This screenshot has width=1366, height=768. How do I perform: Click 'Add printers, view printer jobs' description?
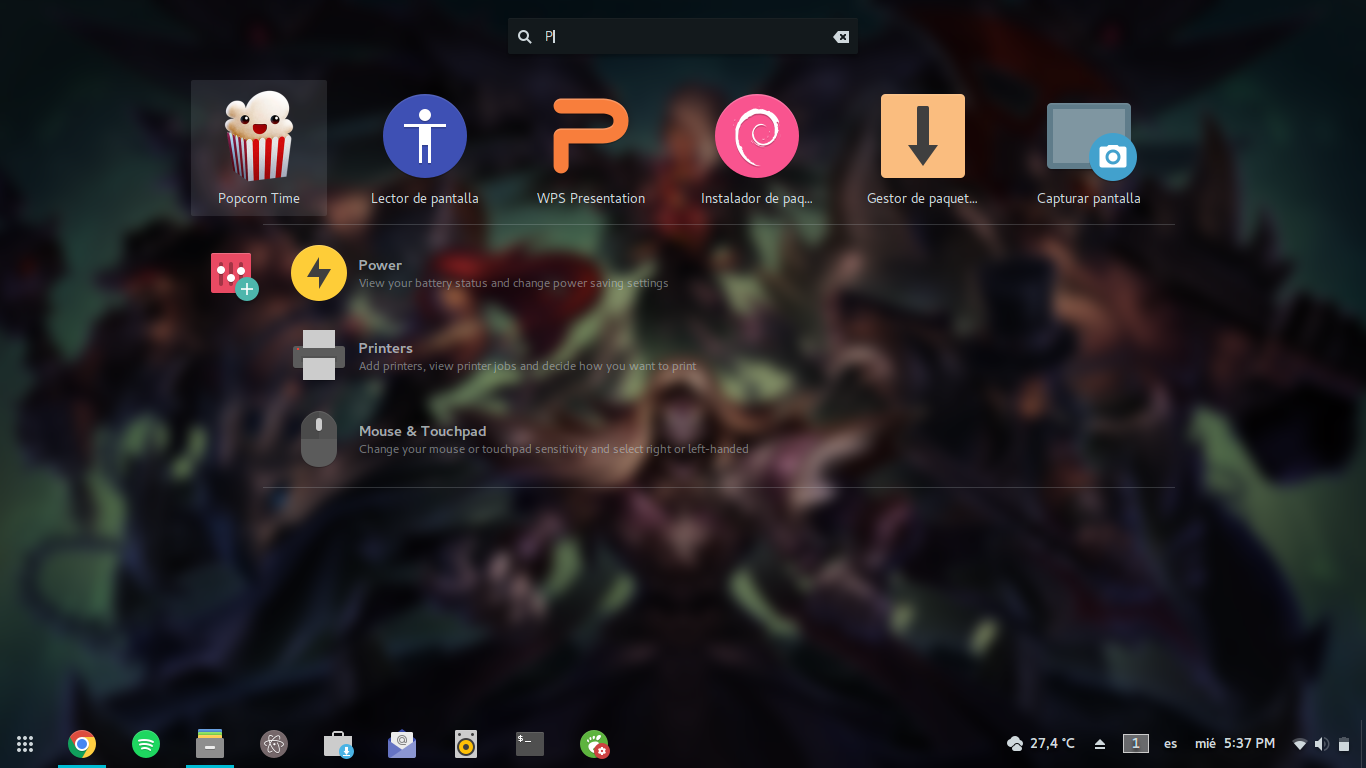pos(527,366)
